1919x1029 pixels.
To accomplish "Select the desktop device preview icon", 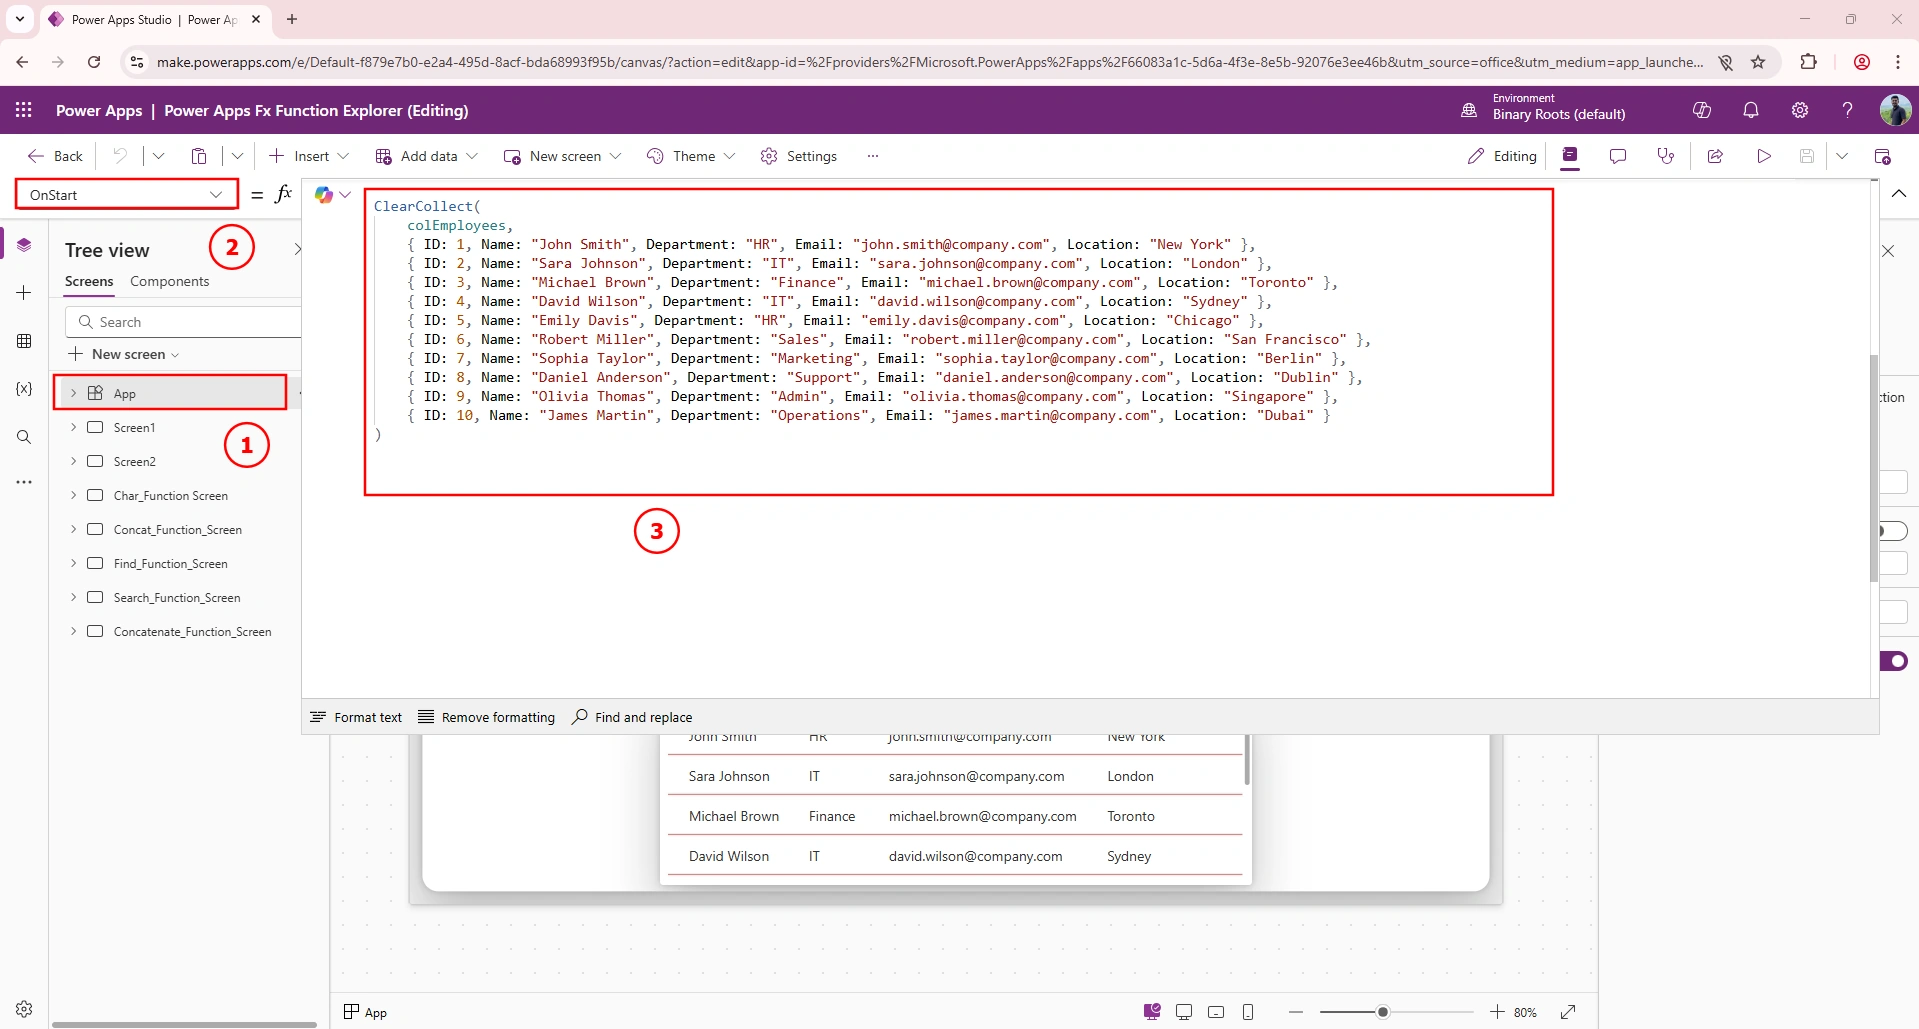I will 1184,1012.
